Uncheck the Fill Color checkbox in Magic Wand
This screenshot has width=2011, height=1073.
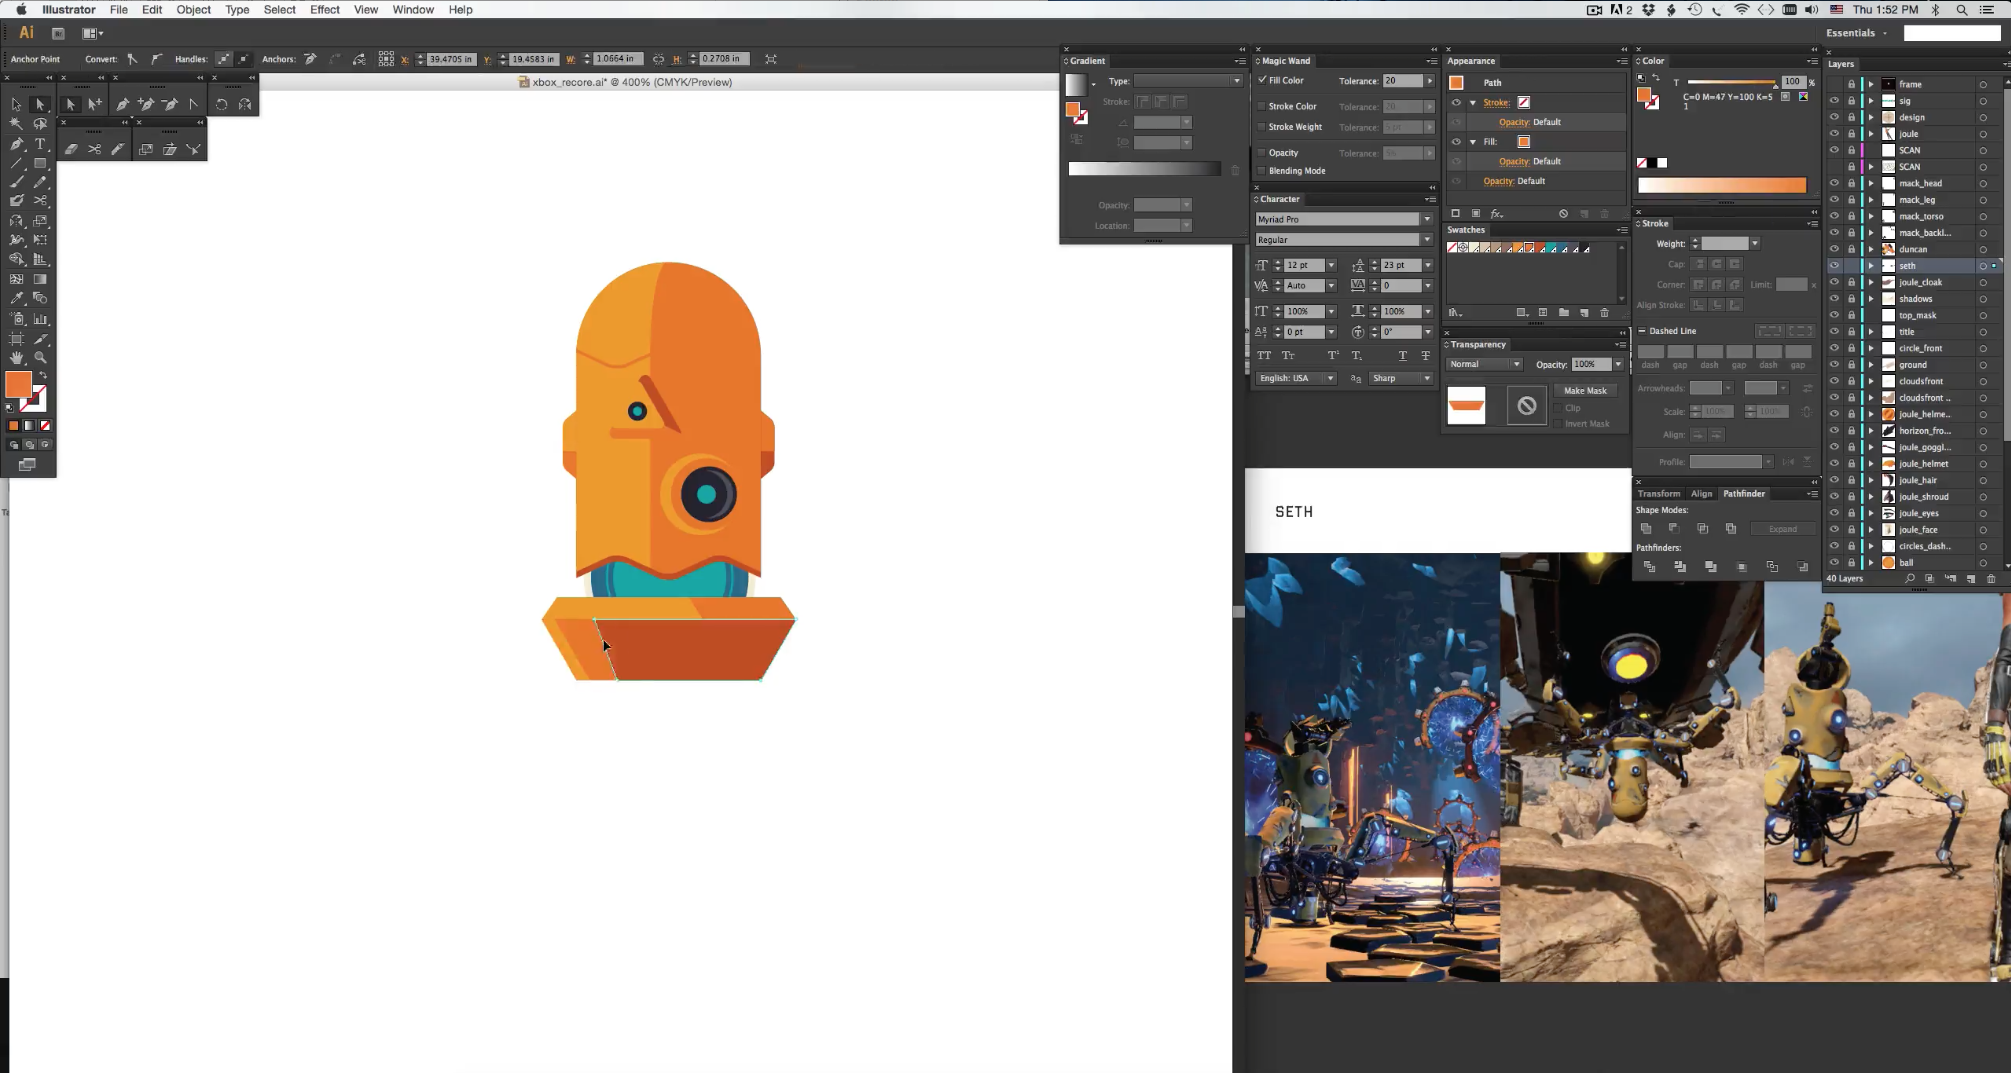1262,80
